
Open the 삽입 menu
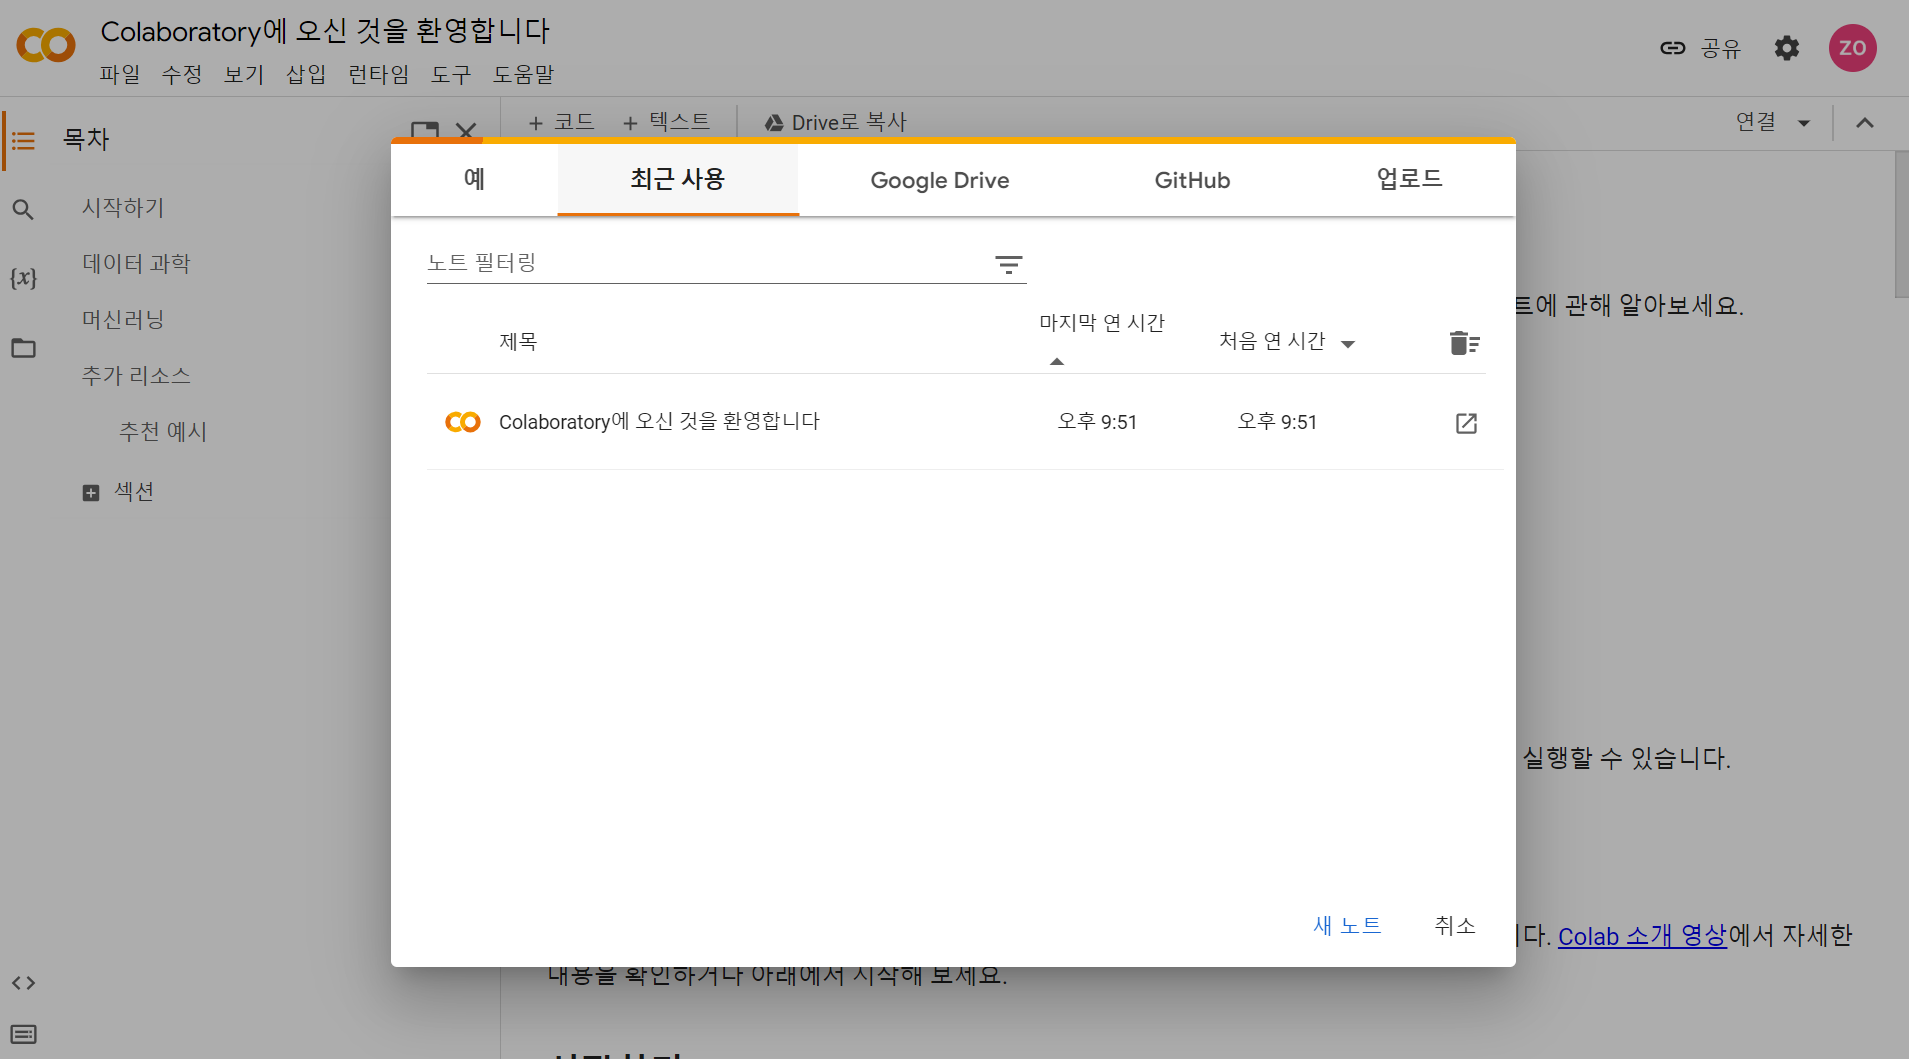coord(306,74)
